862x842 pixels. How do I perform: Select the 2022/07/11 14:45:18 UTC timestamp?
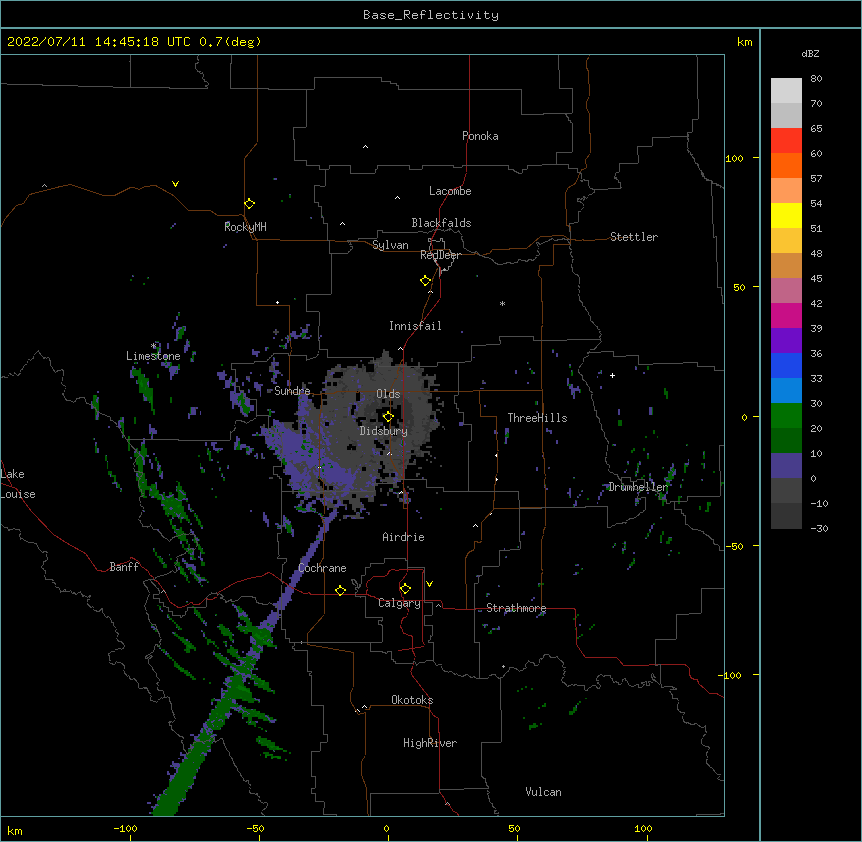99,42
